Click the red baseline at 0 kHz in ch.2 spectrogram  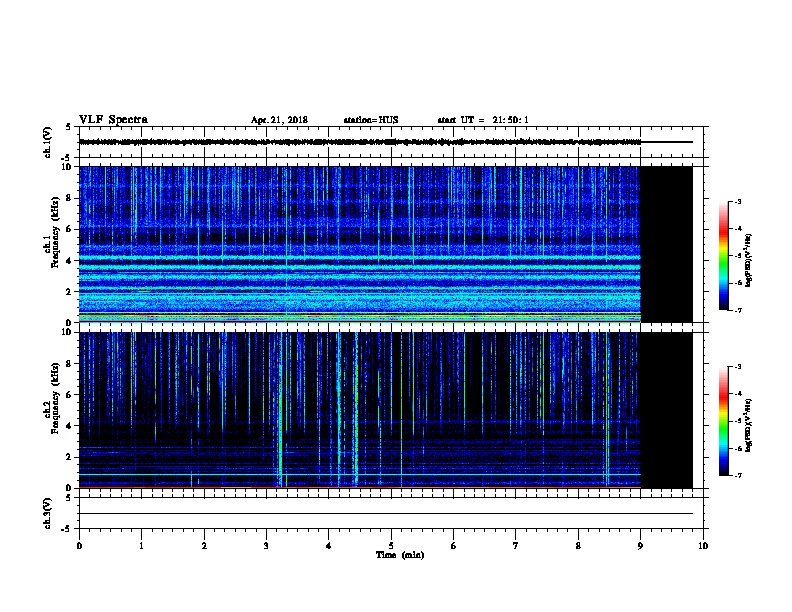[360, 487]
